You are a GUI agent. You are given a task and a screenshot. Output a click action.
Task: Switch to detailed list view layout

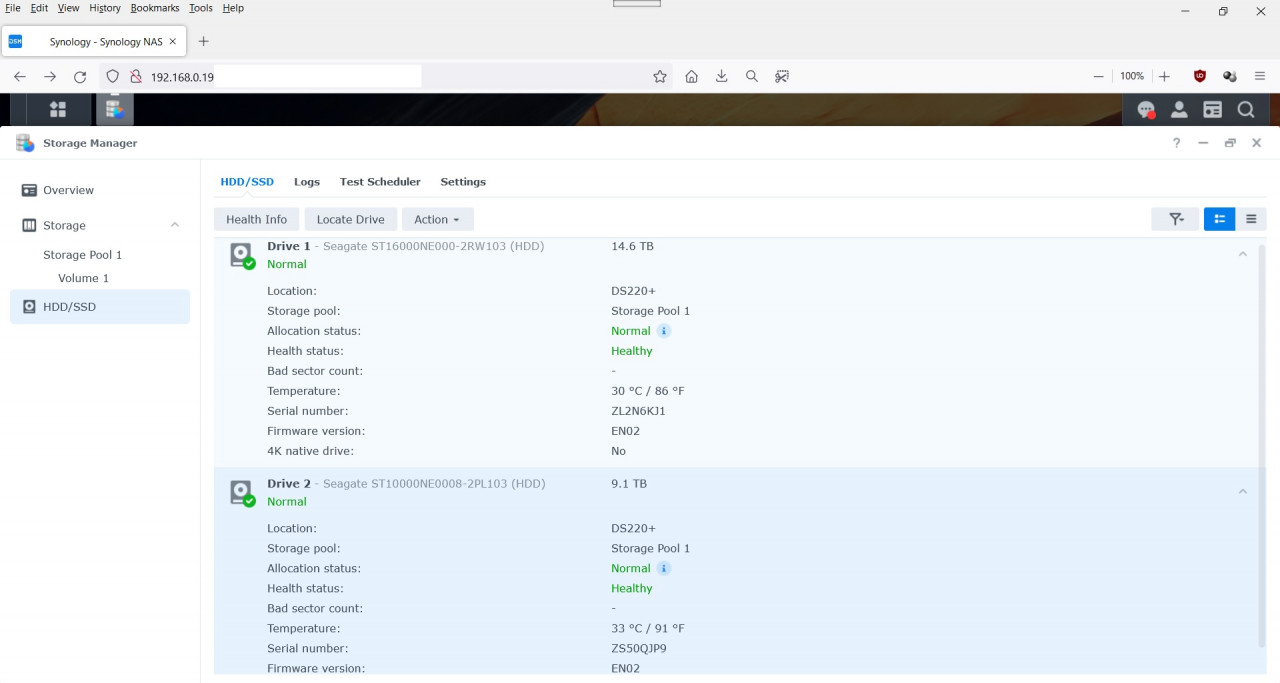(1219, 218)
